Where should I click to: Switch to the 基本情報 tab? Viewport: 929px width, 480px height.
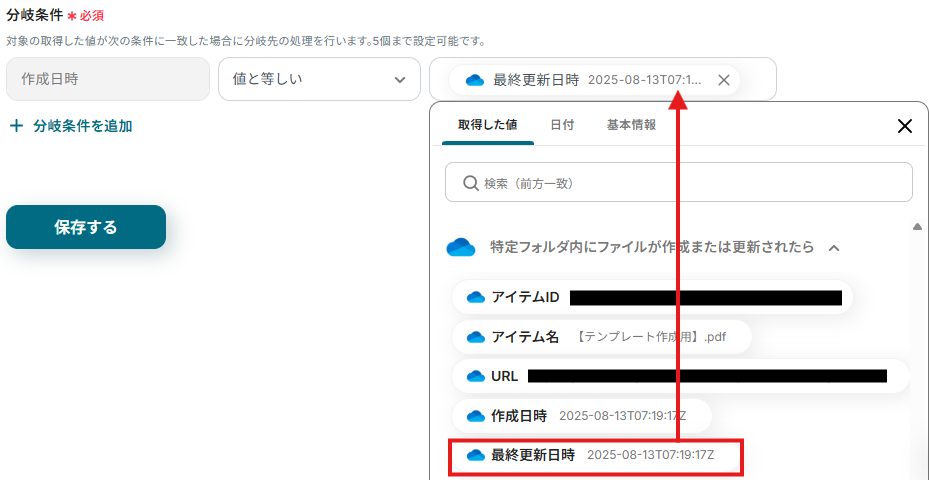tap(631, 125)
